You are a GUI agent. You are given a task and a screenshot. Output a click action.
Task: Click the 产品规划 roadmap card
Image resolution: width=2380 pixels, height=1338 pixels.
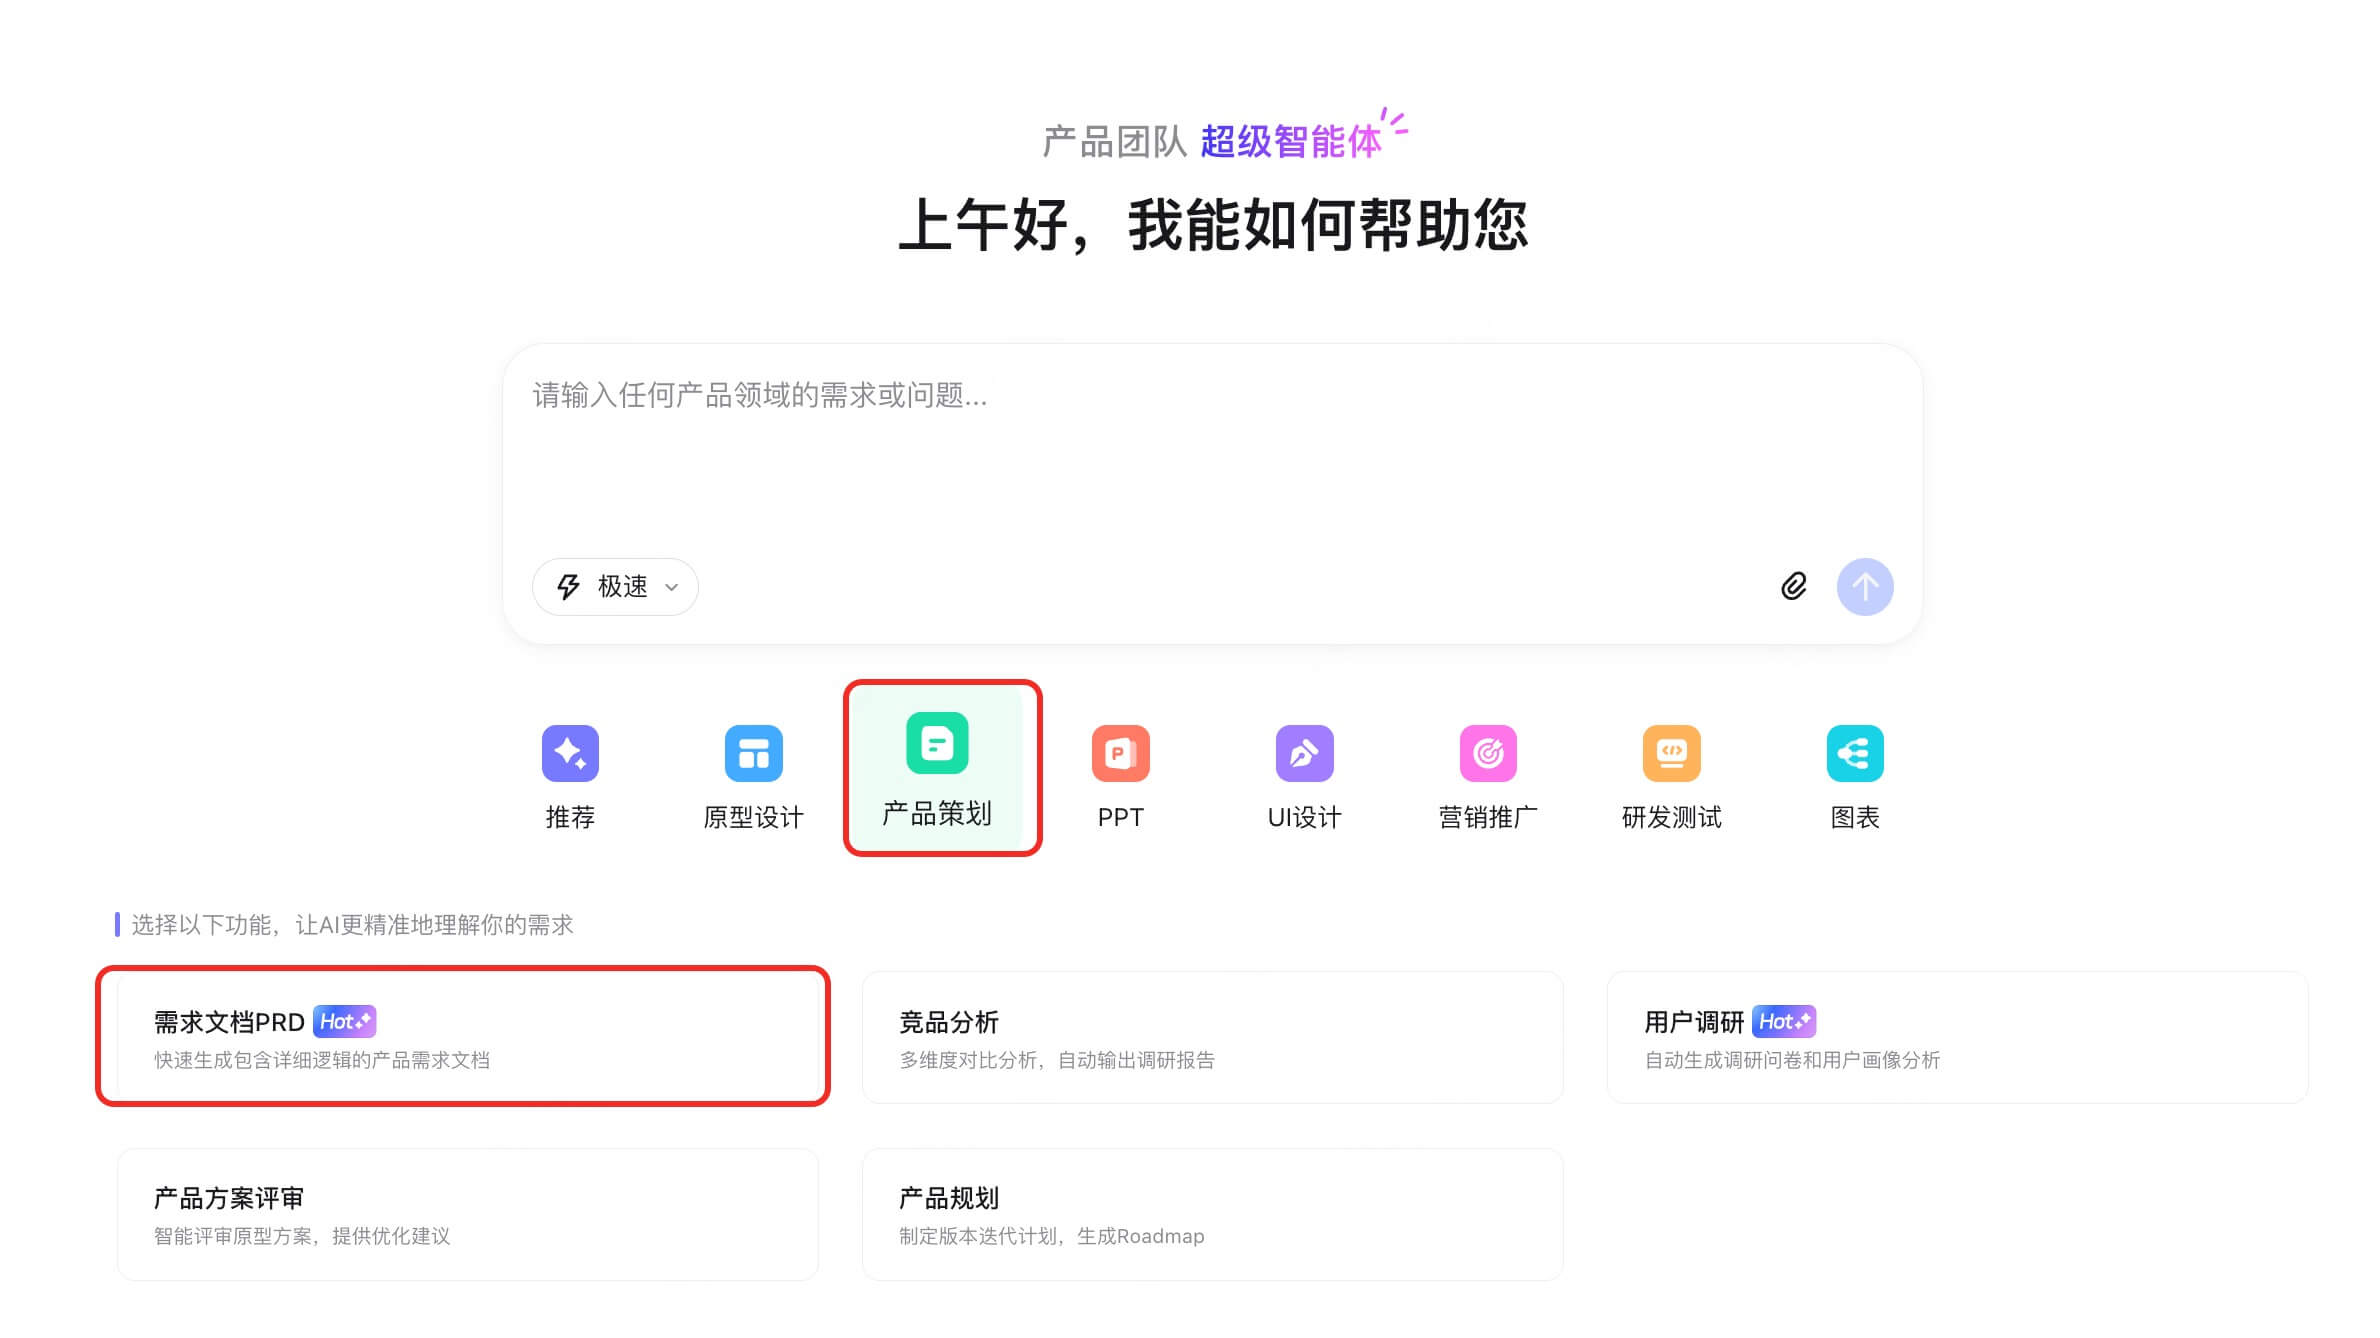coord(1213,1213)
